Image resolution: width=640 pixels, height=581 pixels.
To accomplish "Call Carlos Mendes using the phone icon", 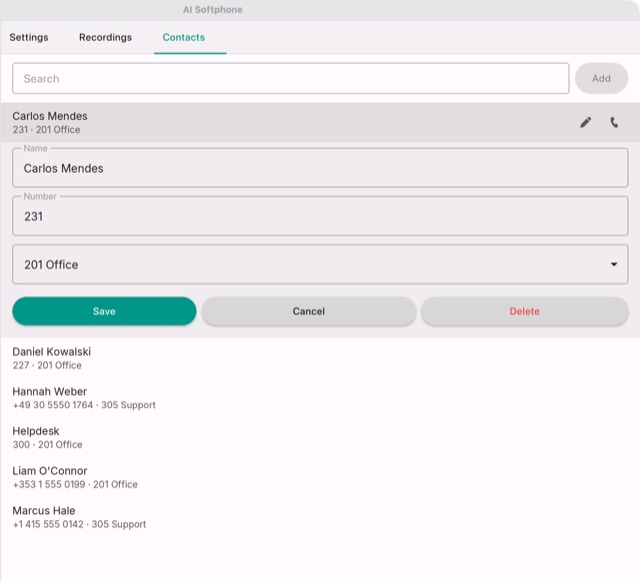I will (x=614, y=122).
